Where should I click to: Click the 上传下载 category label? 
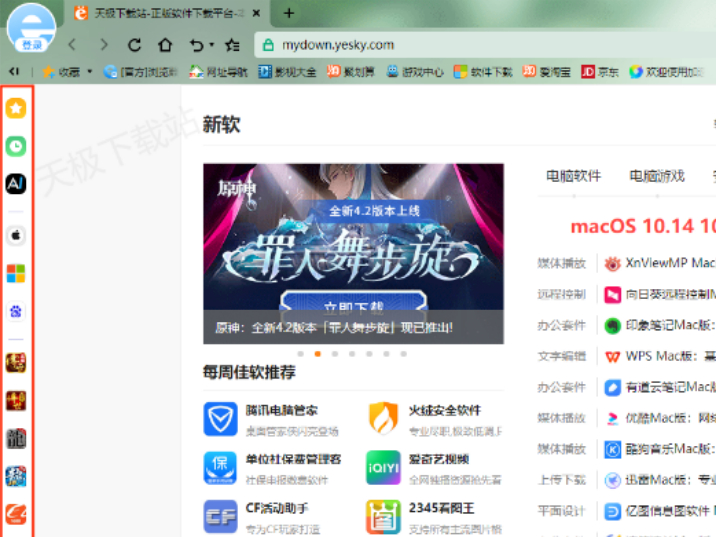[562, 480]
